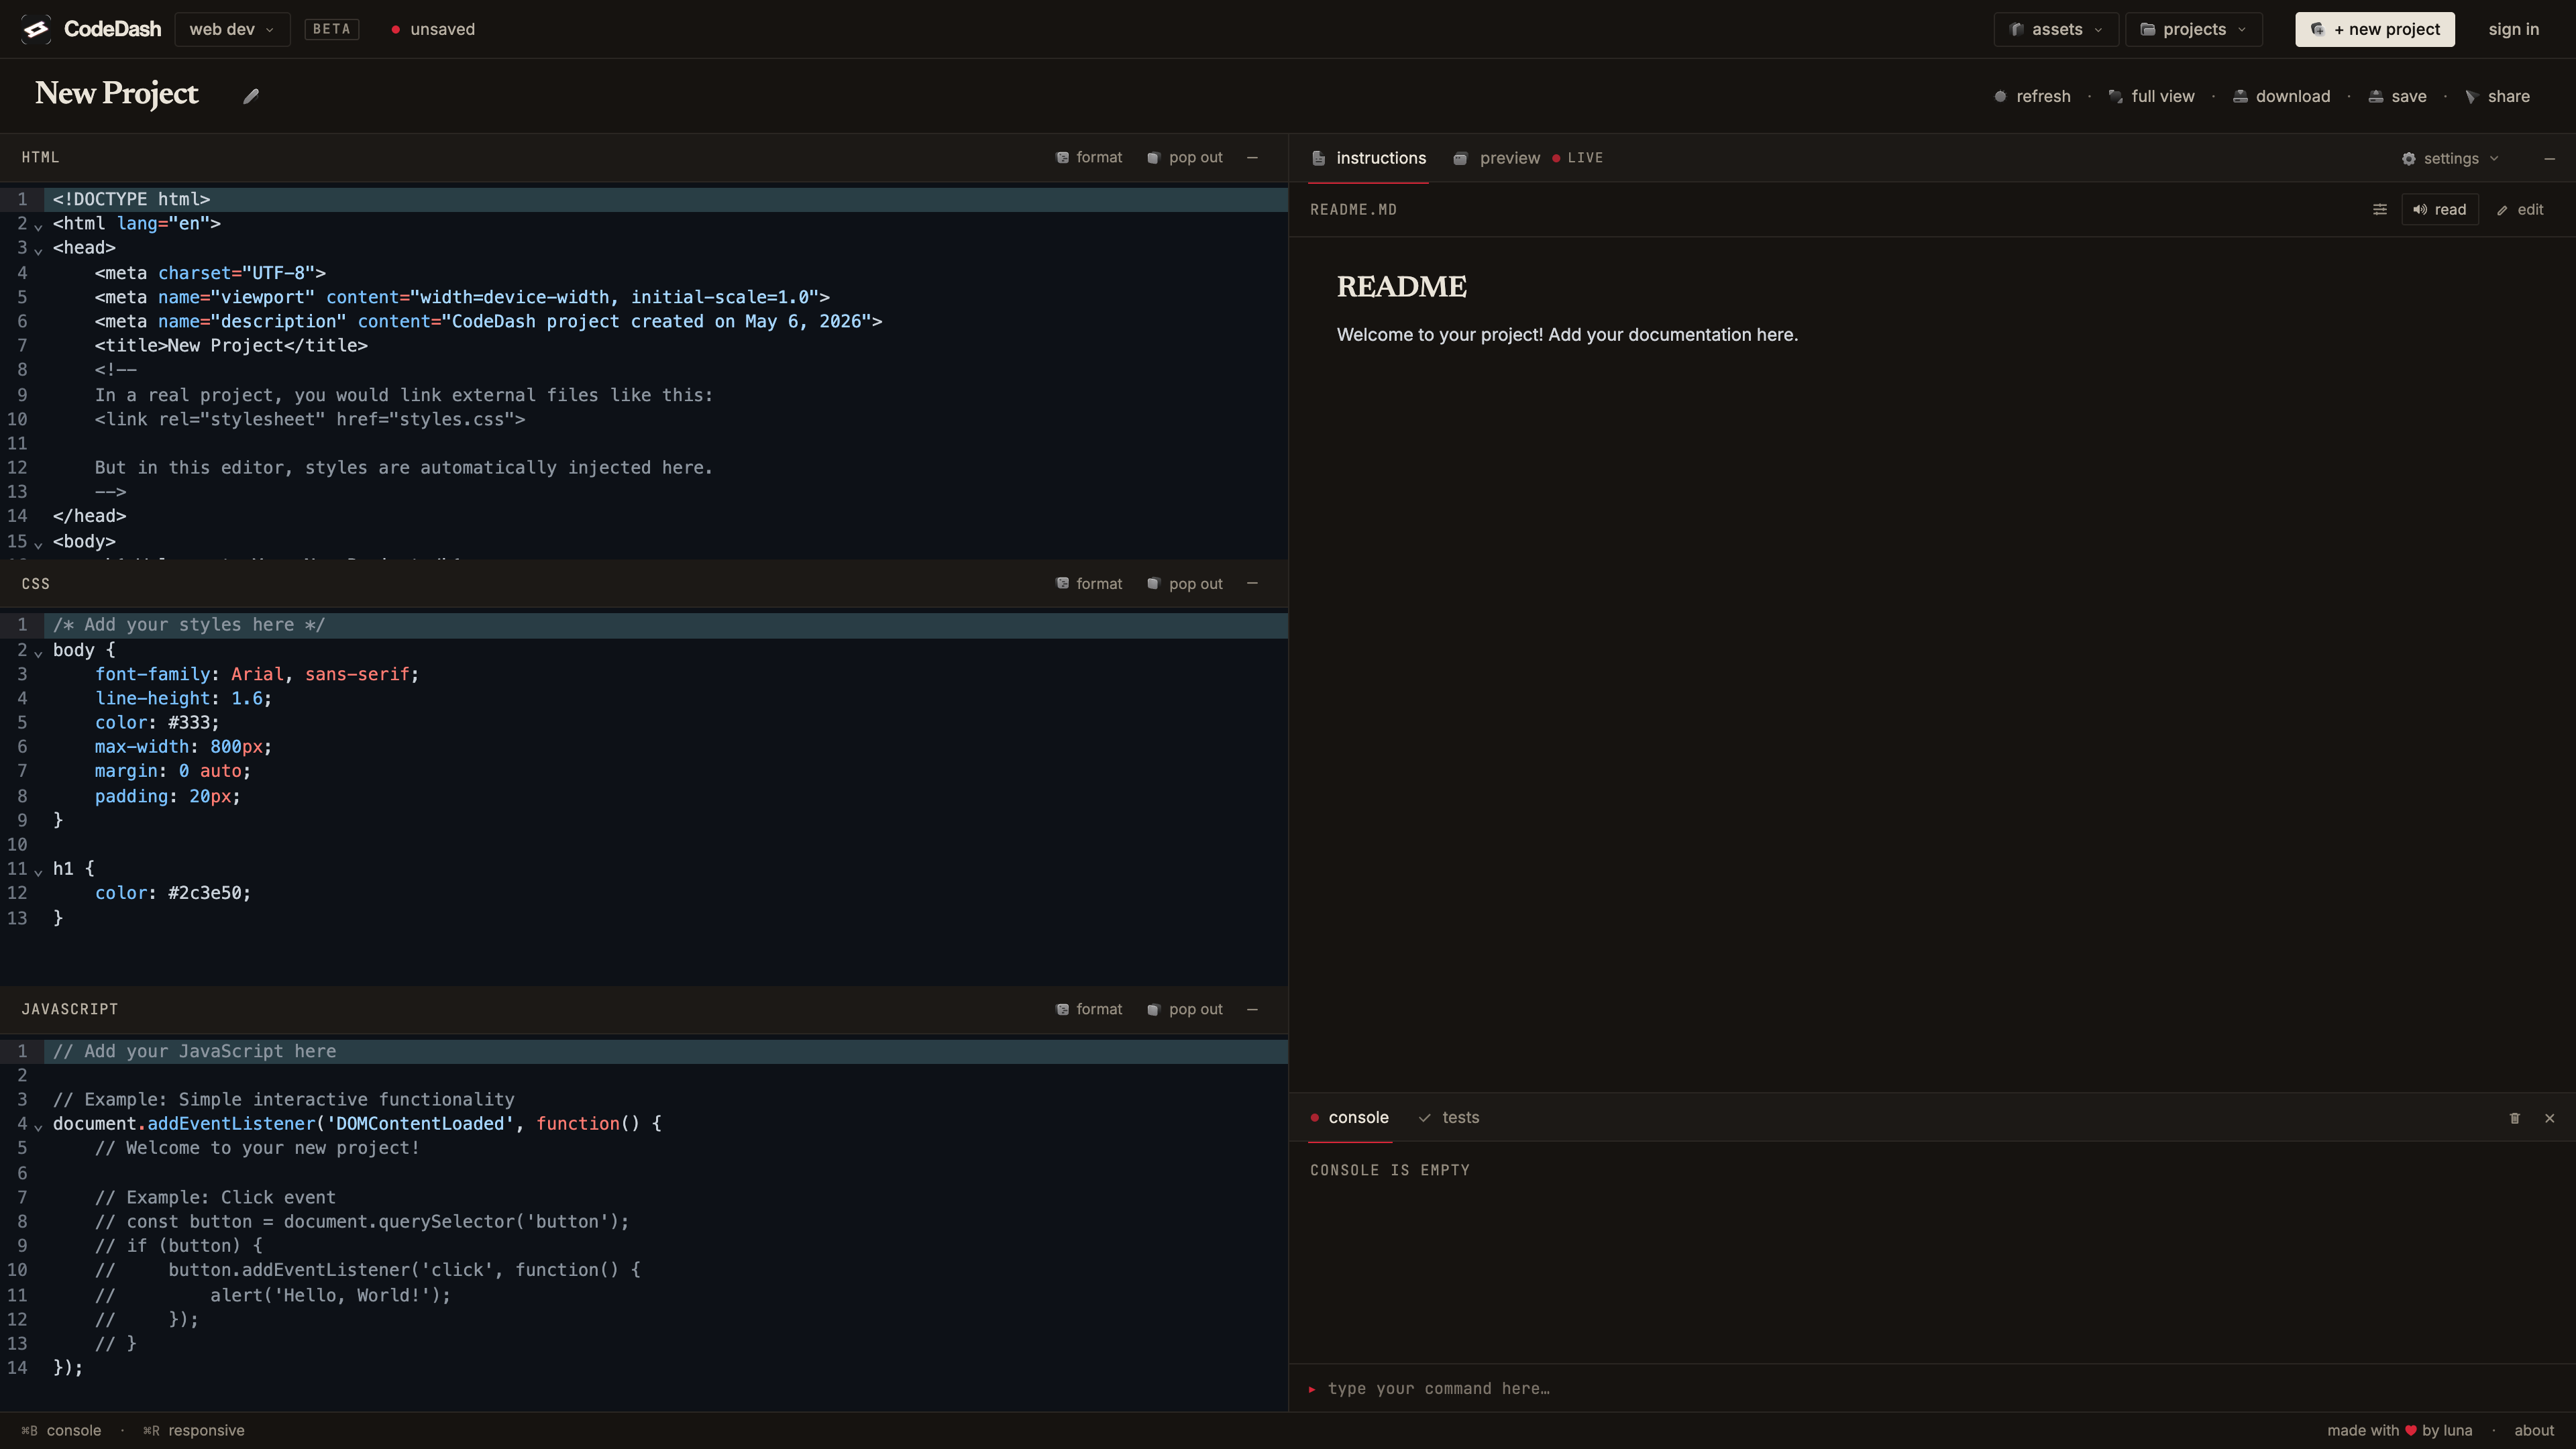Click the README.MD file label
Screen dimensions: 2576x1449
(1353, 209)
